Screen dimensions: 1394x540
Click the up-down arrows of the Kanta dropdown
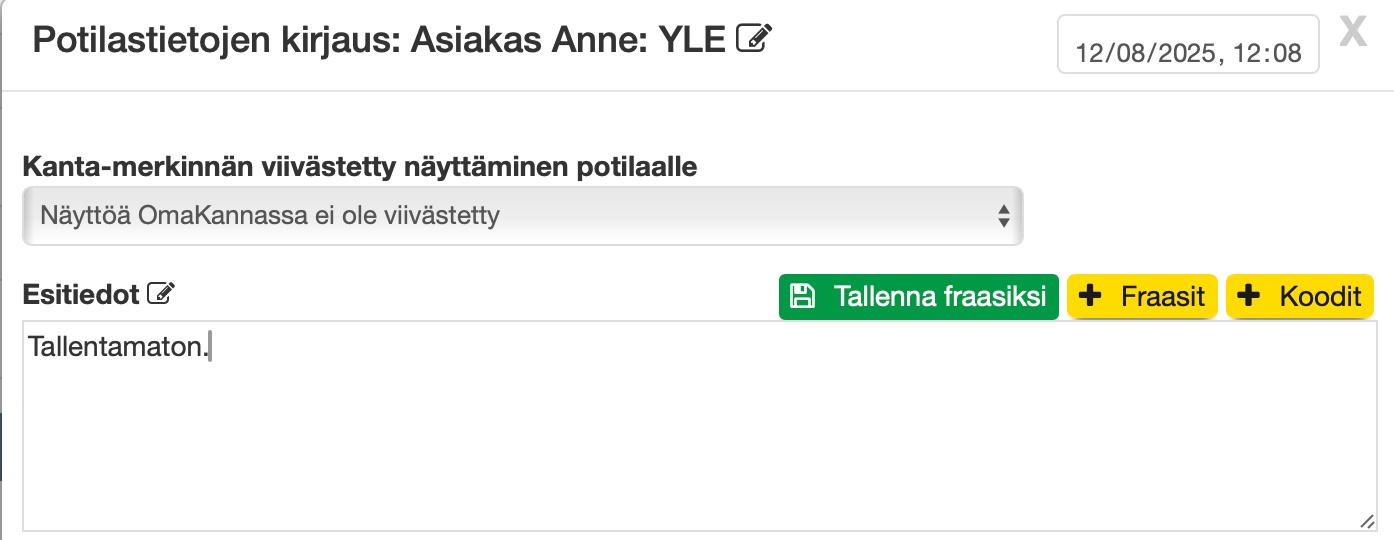click(1004, 215)
